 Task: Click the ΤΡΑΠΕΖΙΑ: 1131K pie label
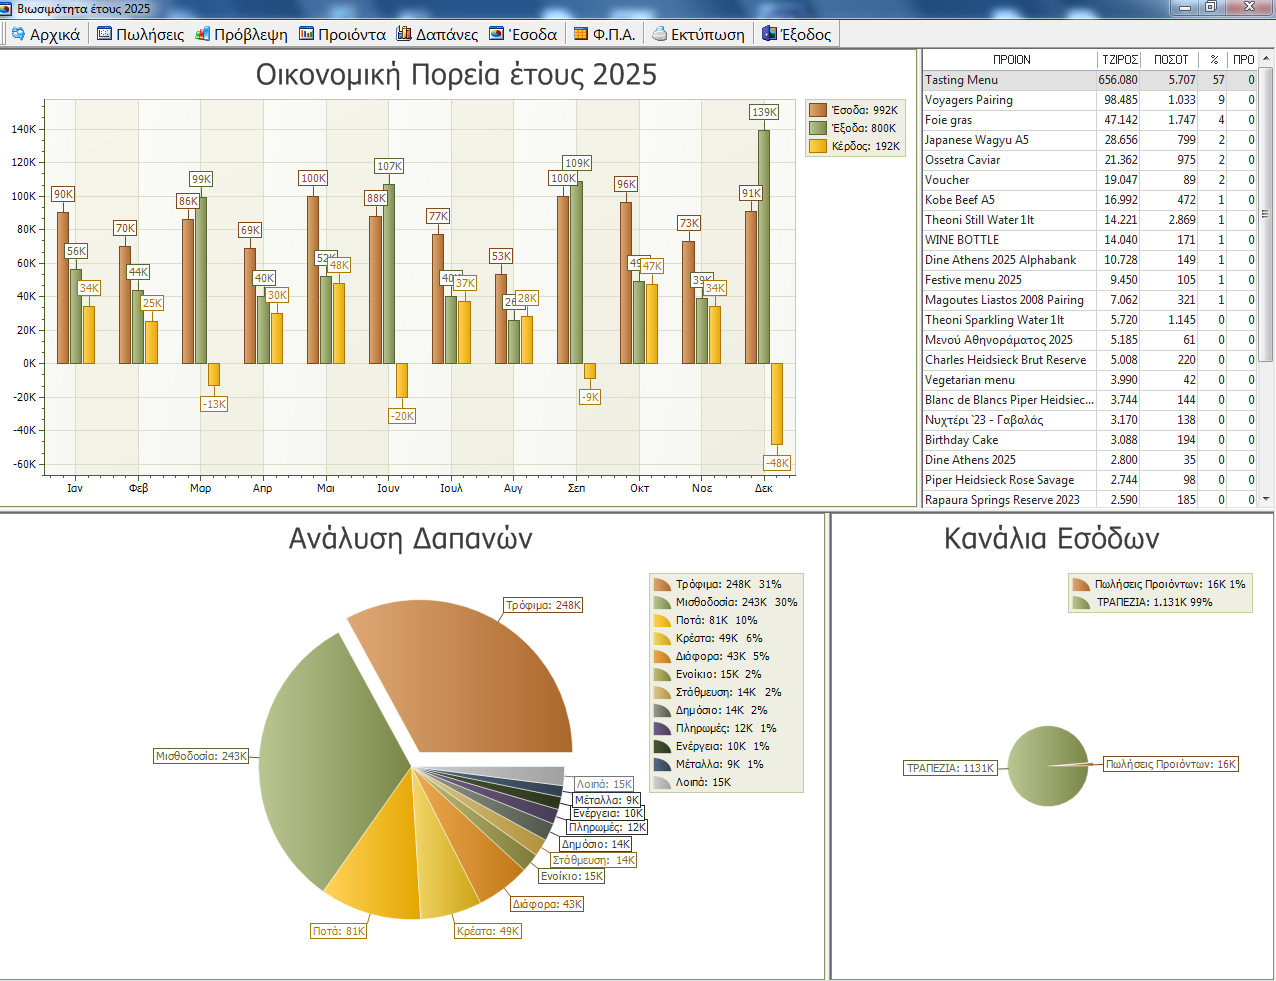tap(950, 768)
